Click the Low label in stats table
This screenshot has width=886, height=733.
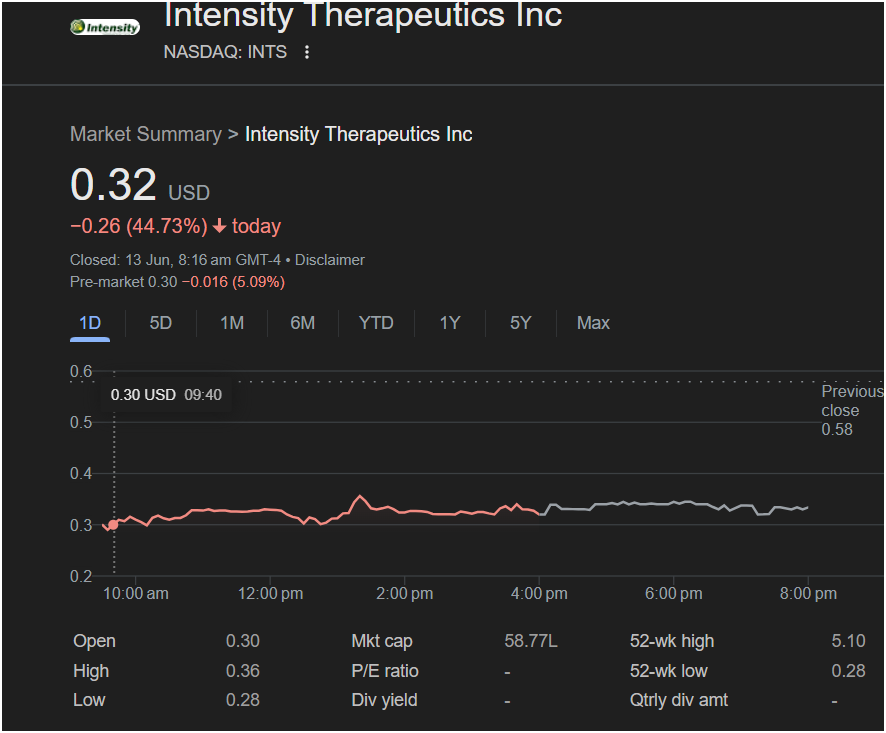click(89, 700)
